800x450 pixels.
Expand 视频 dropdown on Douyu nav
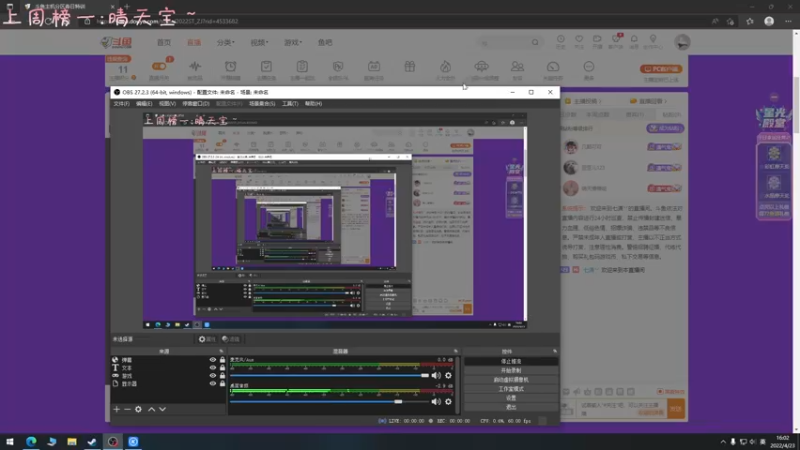[x=259, y=42]
